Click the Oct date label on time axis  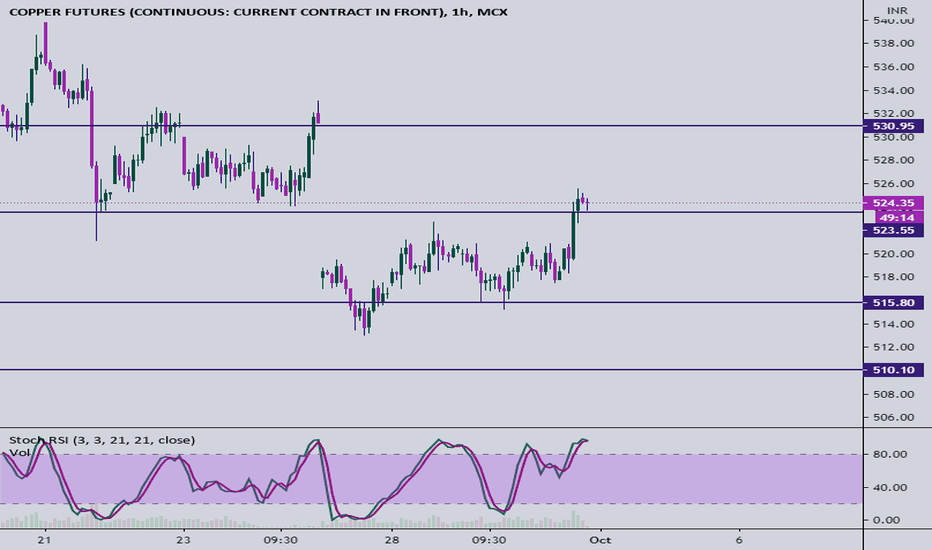pyautogui.click(x=601, y=540)
